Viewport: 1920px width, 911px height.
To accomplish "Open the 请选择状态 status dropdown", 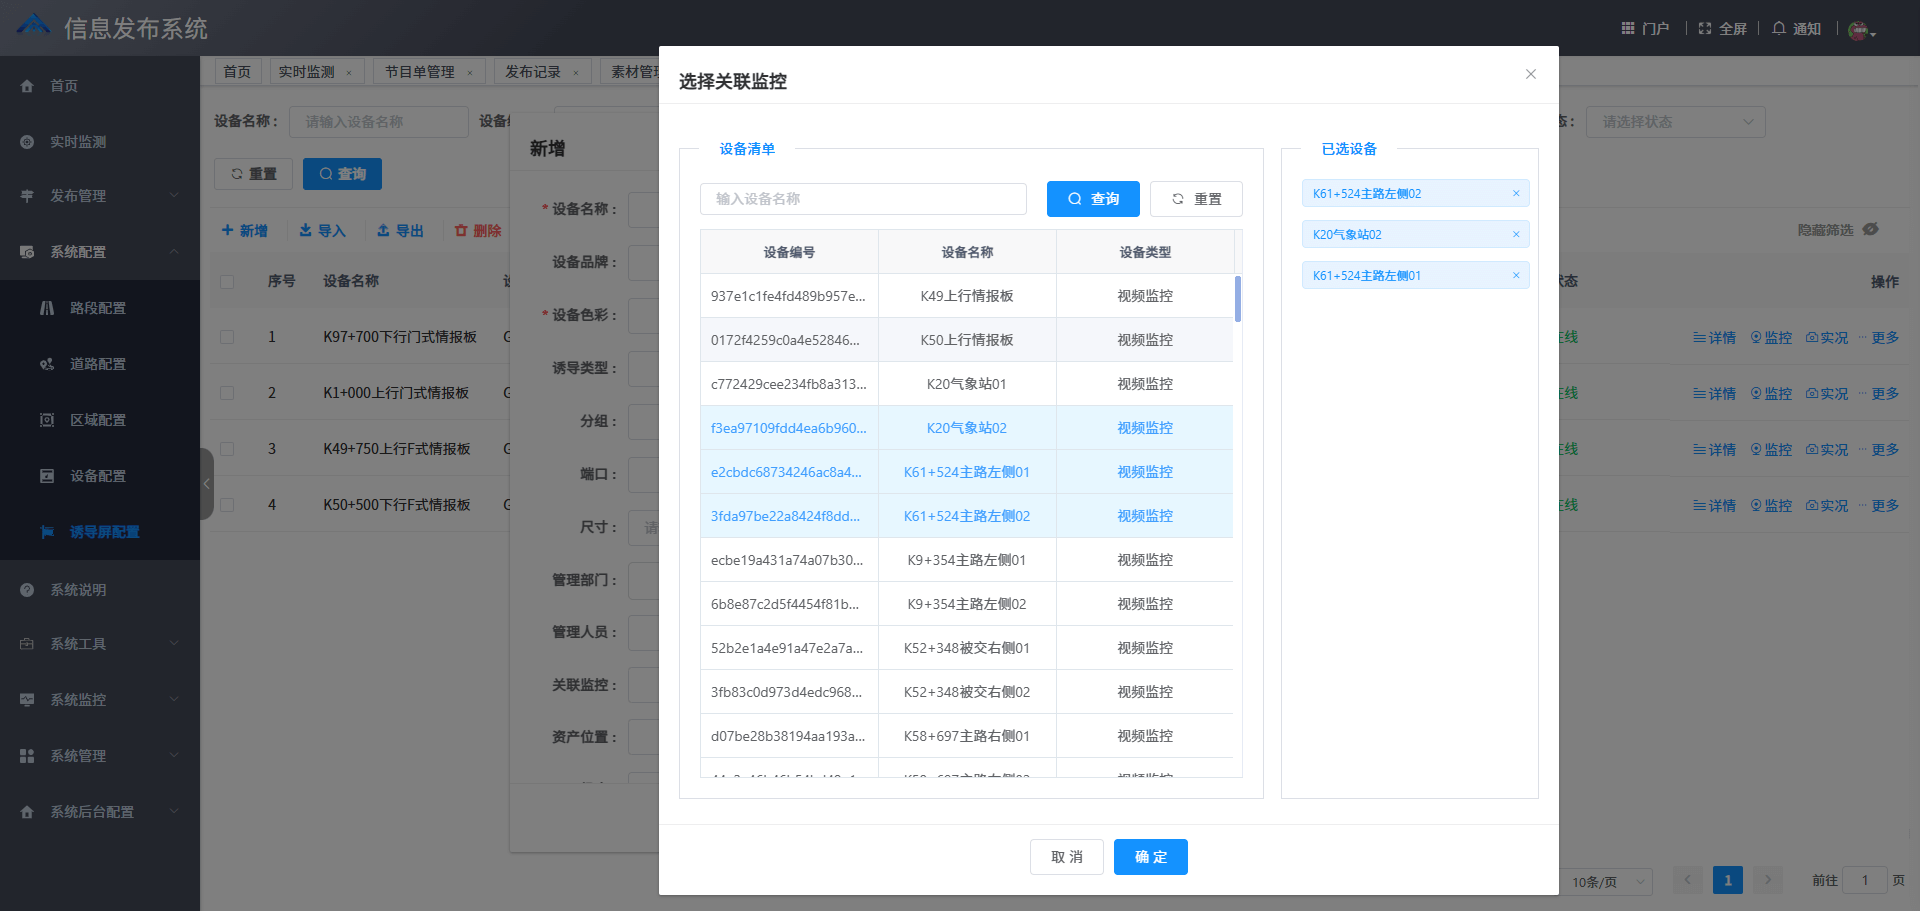I will (1676, 121).
